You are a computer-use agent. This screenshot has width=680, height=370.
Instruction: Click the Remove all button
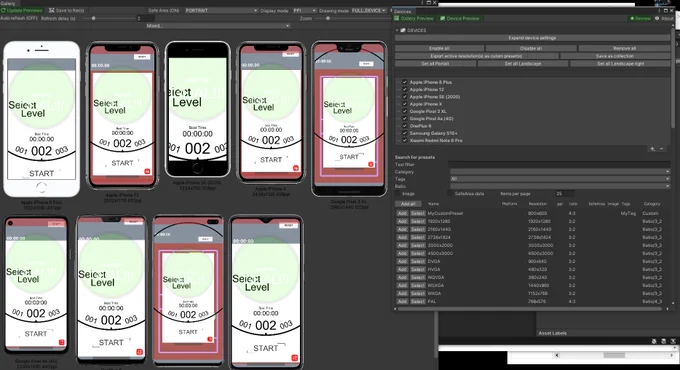click(624, 48)
